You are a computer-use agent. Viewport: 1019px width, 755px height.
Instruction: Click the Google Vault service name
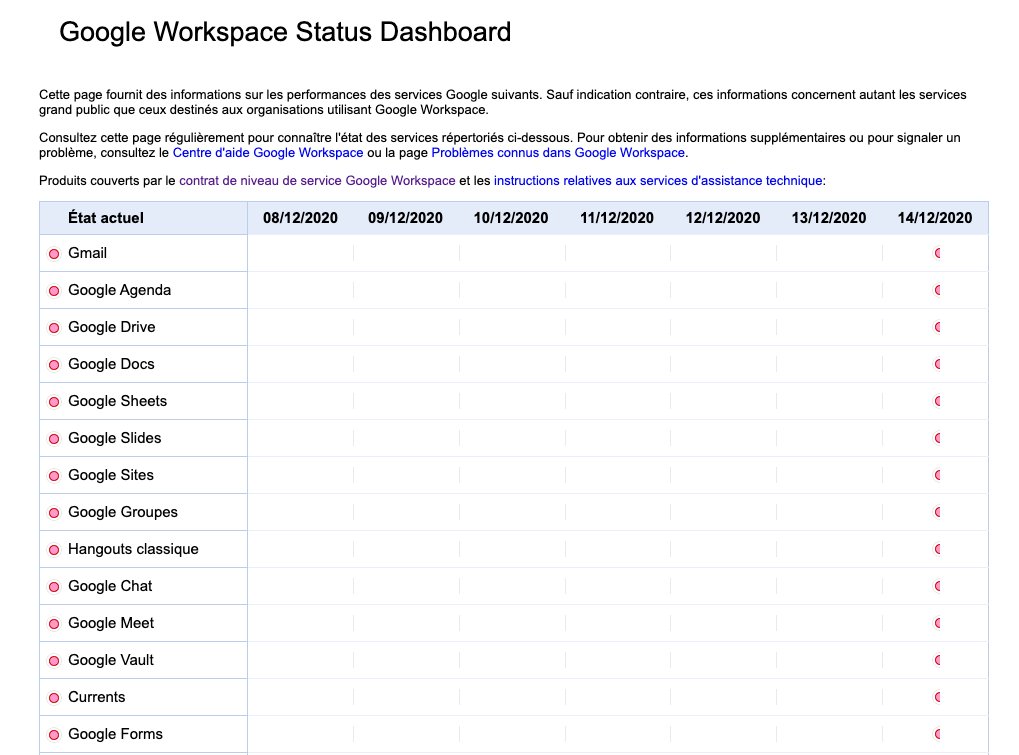[111, 661]
